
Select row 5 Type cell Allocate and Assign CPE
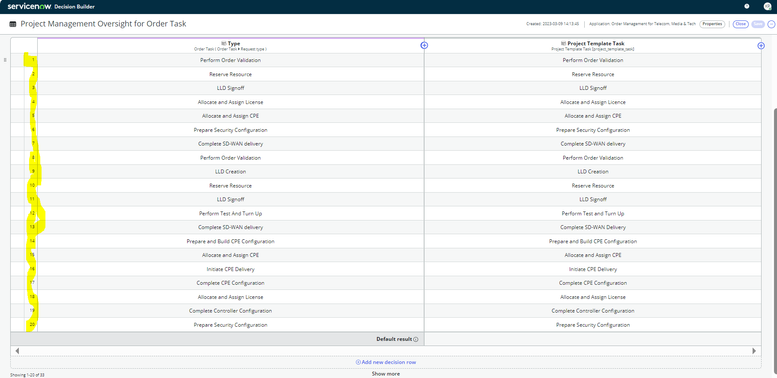[x=230, y=116]
